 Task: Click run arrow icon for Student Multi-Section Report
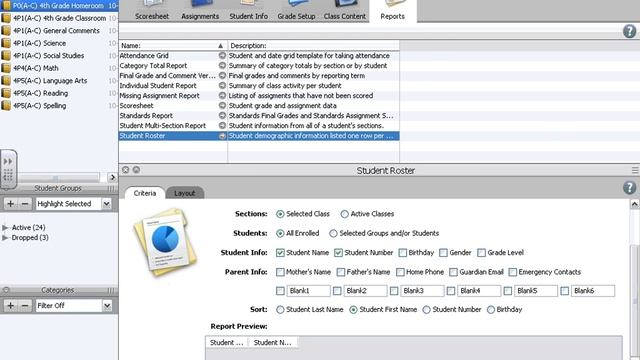click(x=222, y=126)
